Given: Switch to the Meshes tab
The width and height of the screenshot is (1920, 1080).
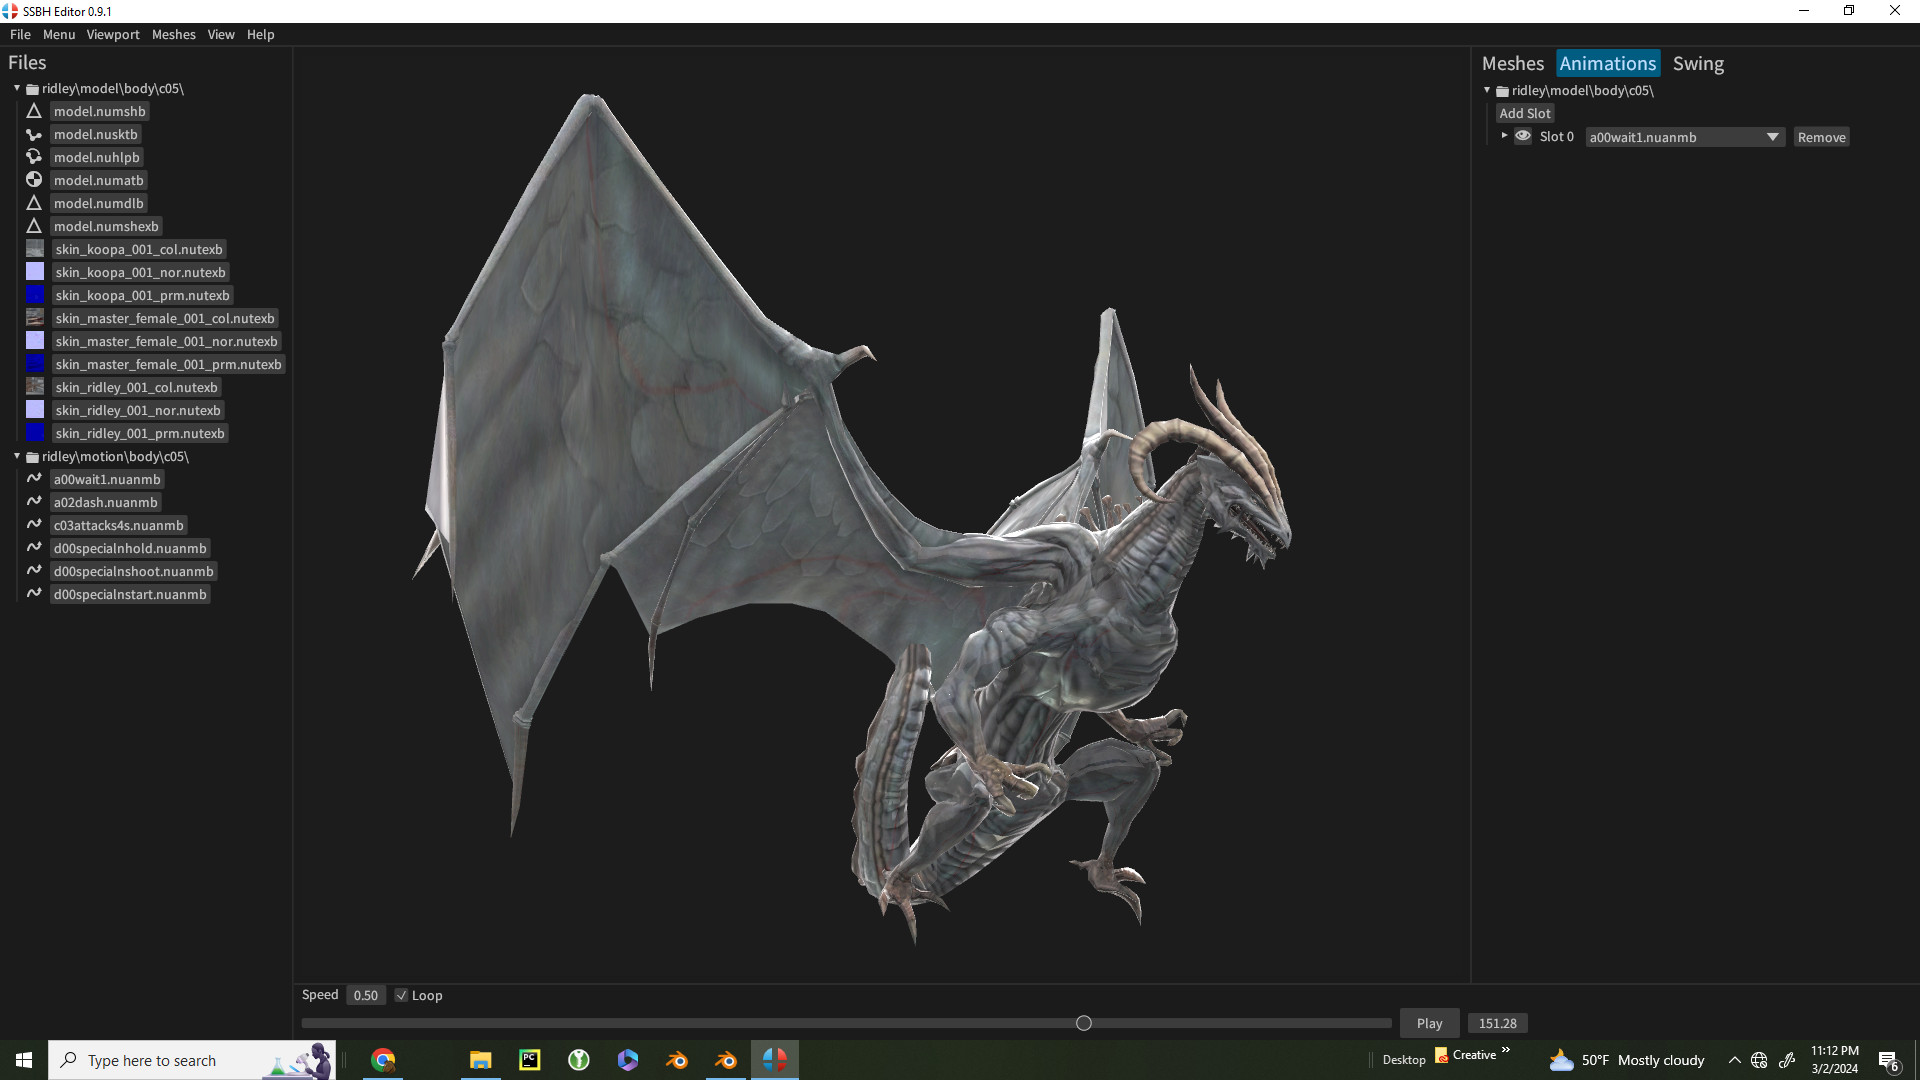Looking at the screenshot, I should coord(1513,63).
